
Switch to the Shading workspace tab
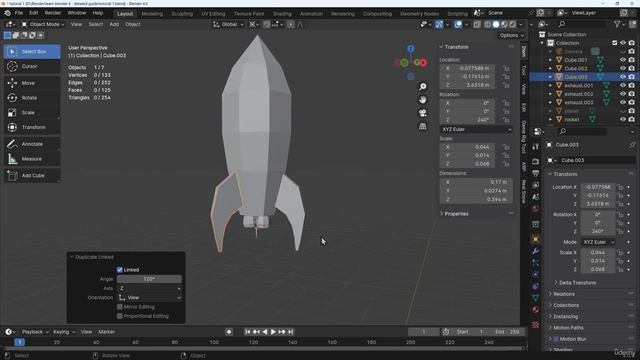[282, 13]
